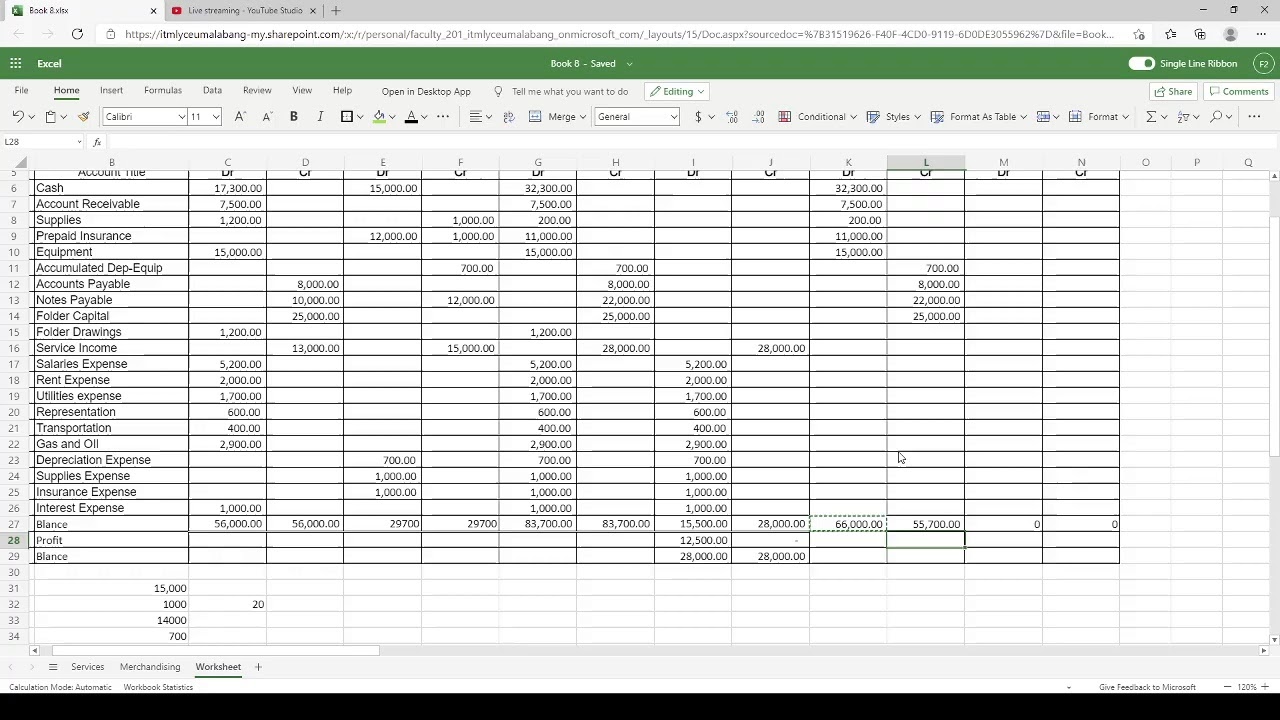Click the Wrap Text icon
This screenshot has height=720, width=1280.
[509, 117]
